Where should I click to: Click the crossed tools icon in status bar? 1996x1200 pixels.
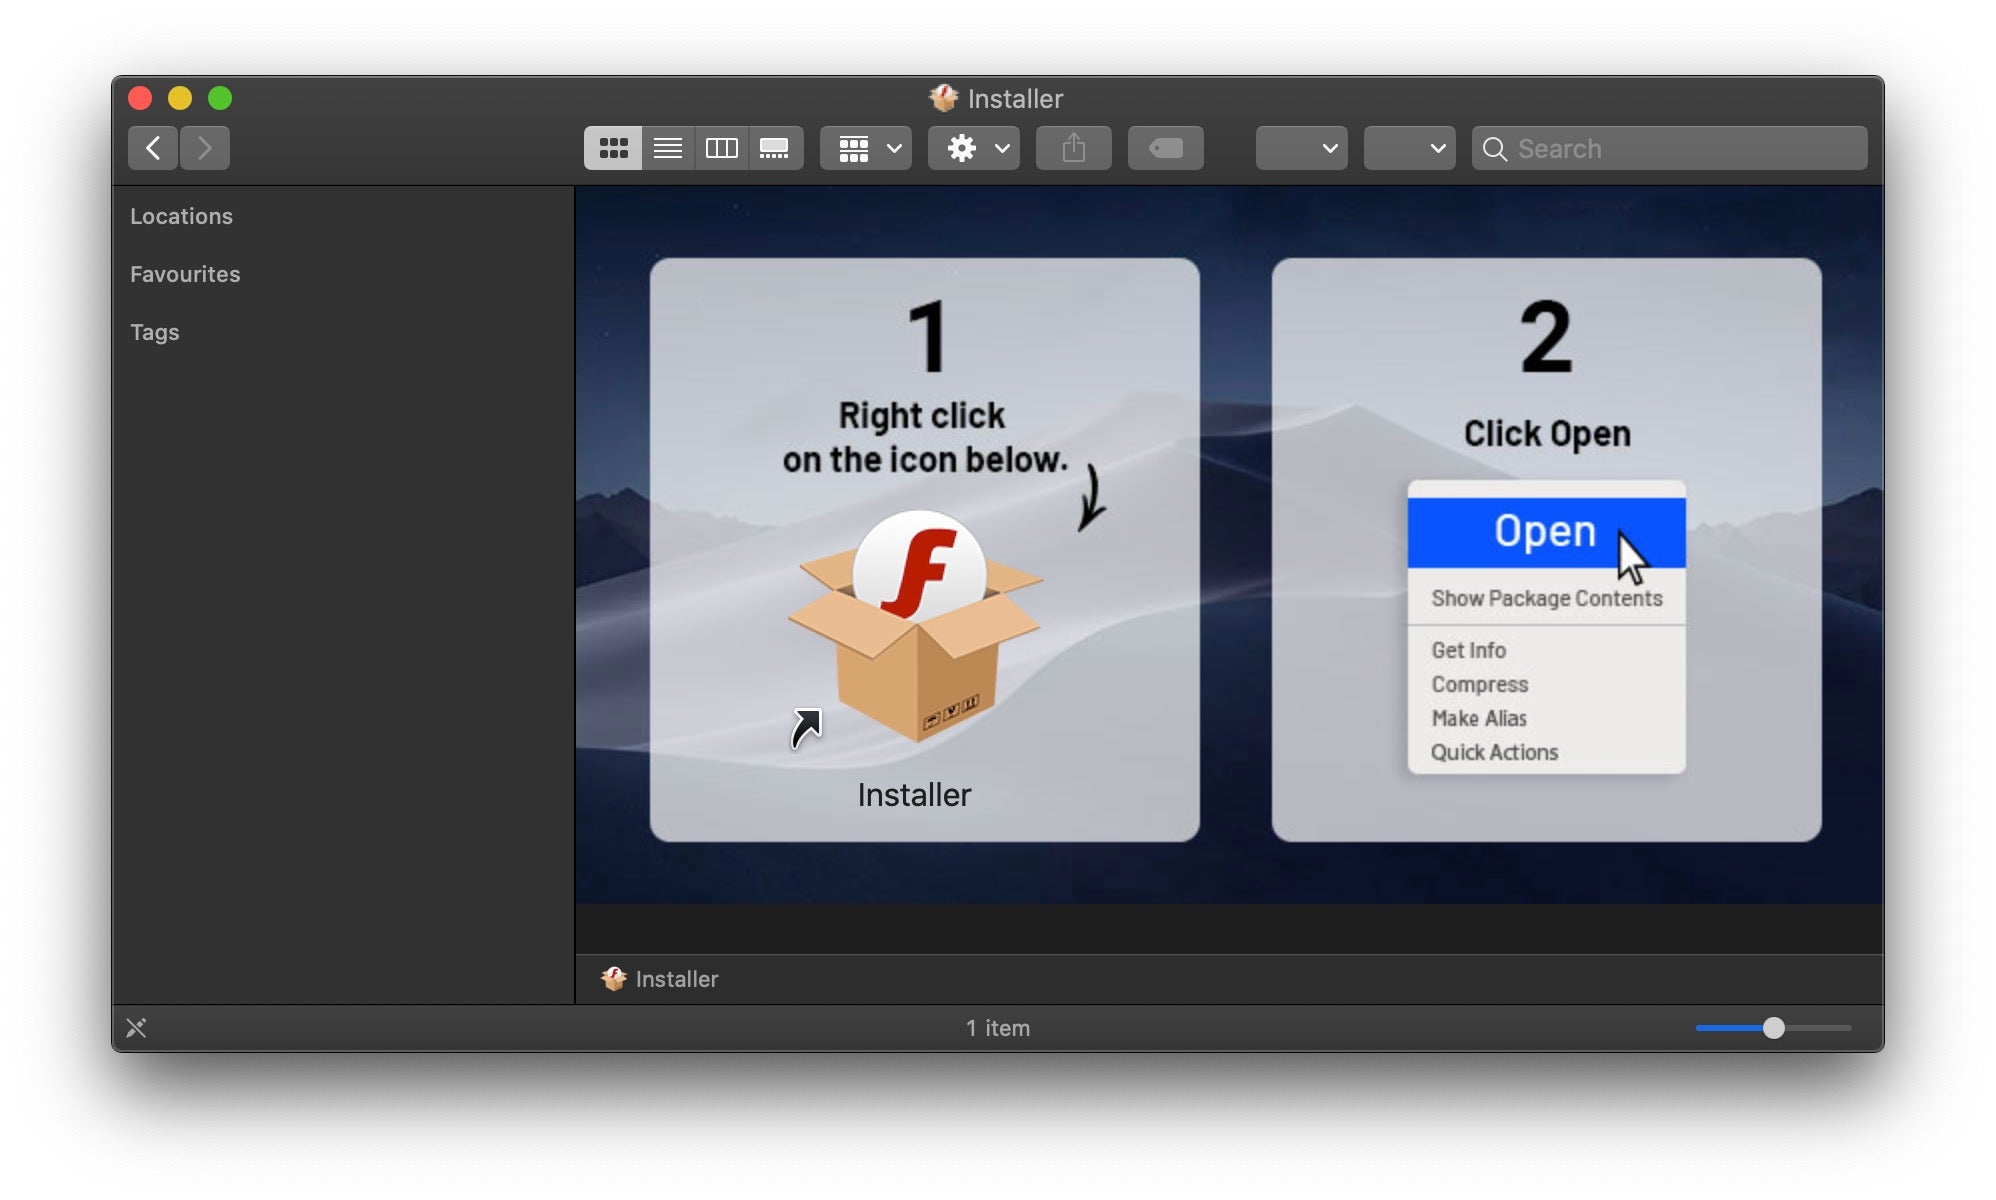pyautogui.click(x=136, y=1028)
